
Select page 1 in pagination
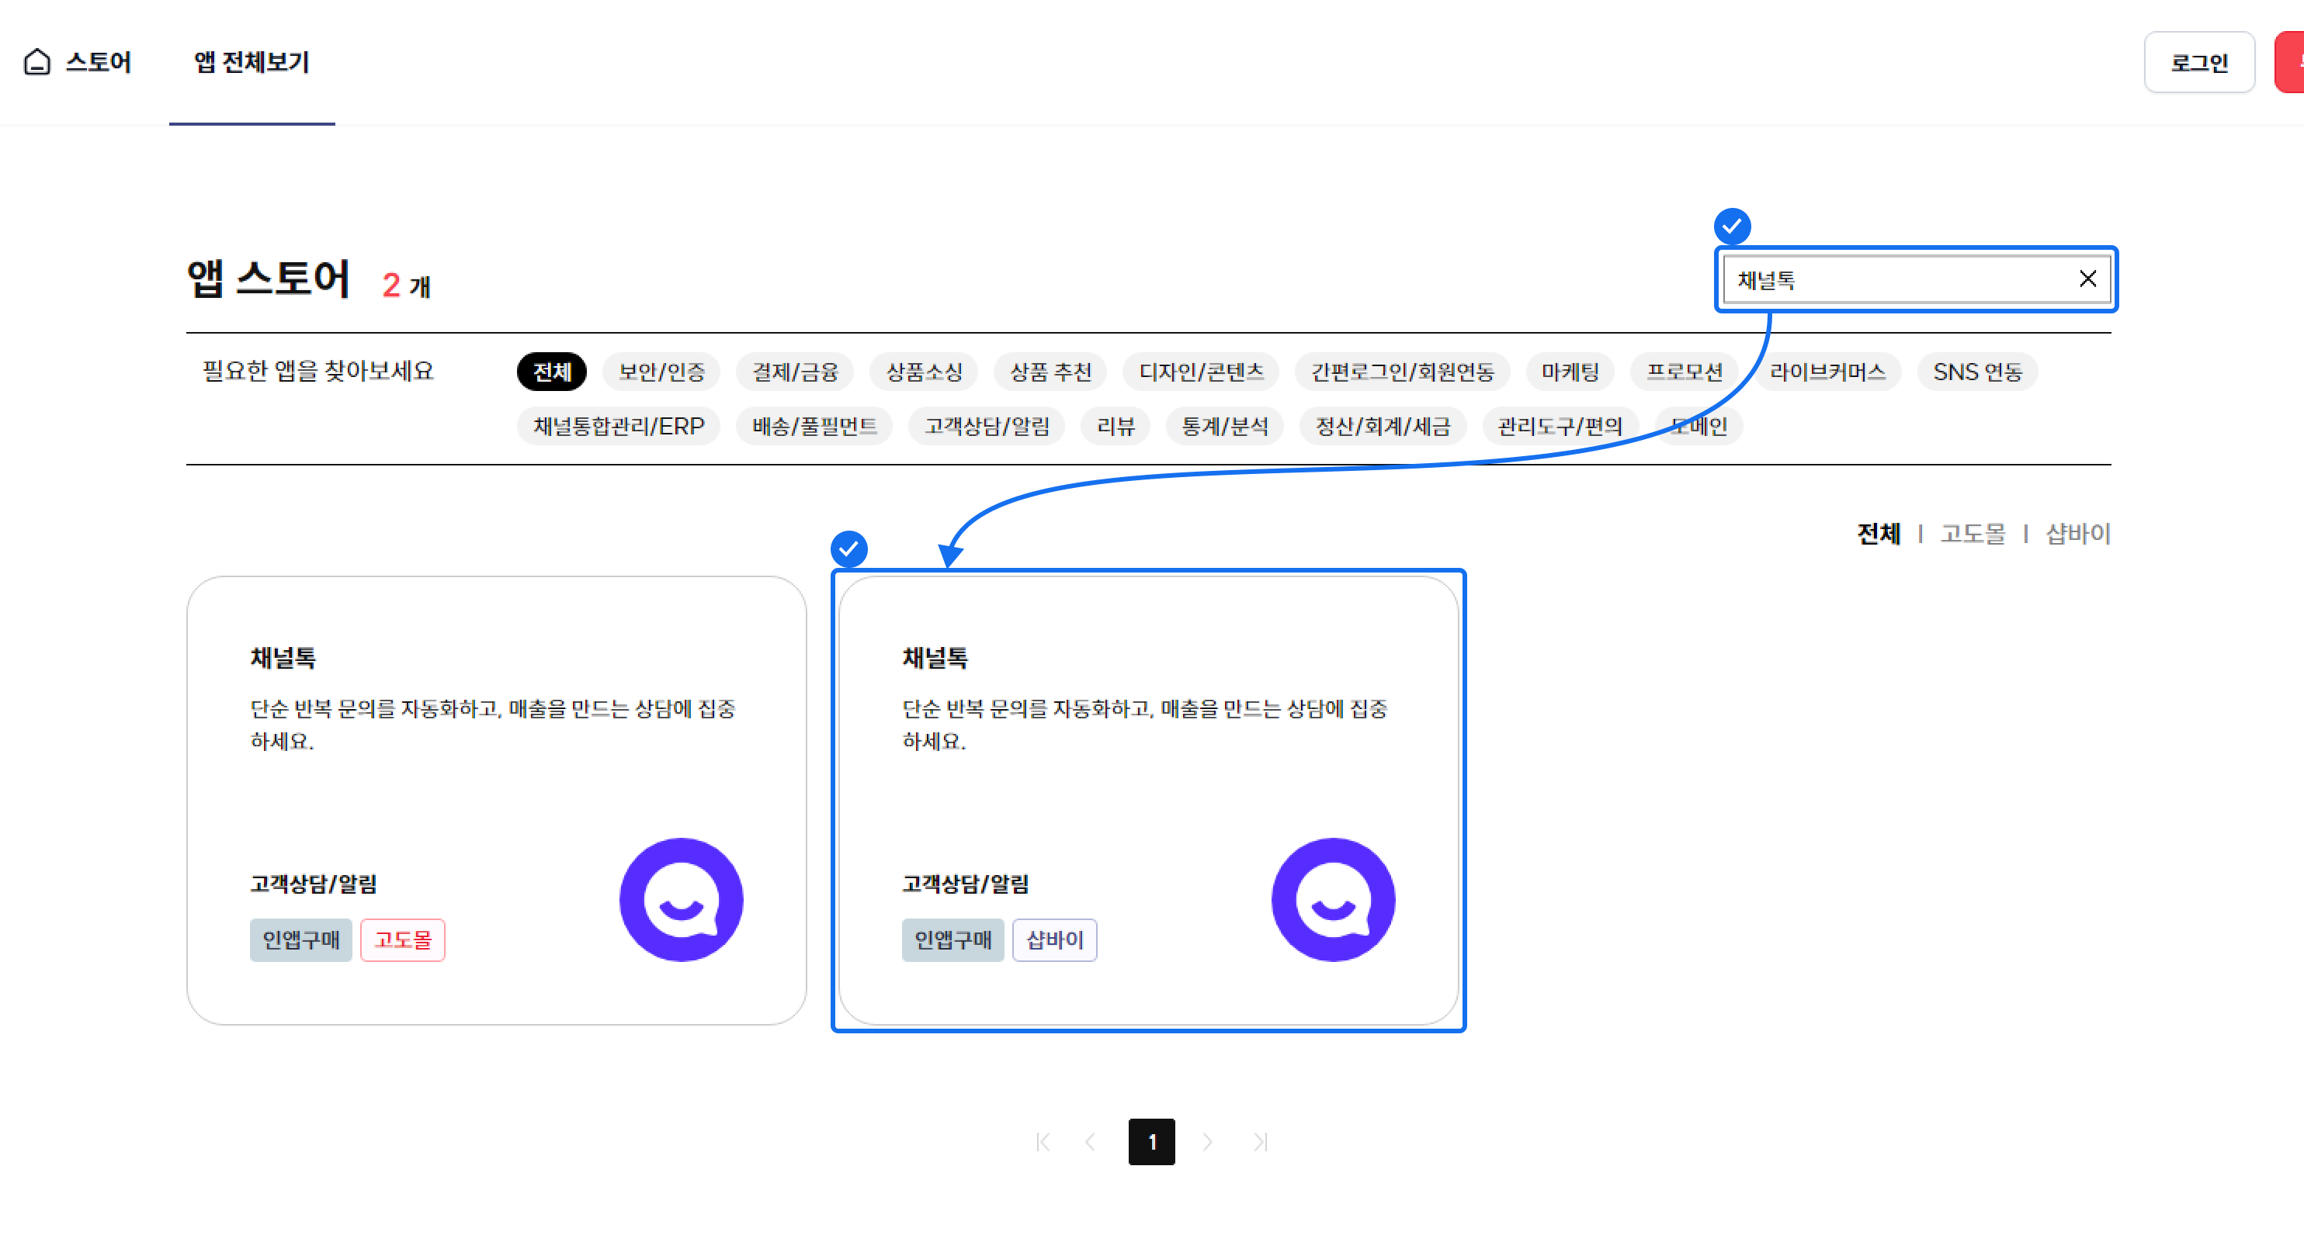tap(1151, 1142)
